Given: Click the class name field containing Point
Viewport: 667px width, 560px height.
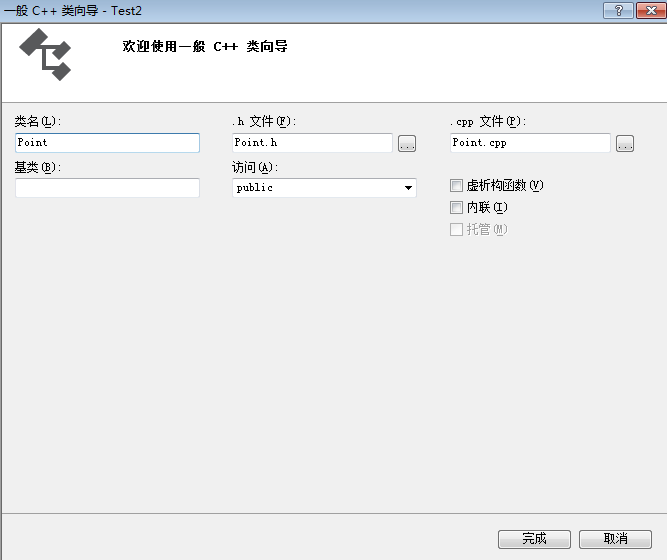Looking at the screenshot, I should point(107,143).
